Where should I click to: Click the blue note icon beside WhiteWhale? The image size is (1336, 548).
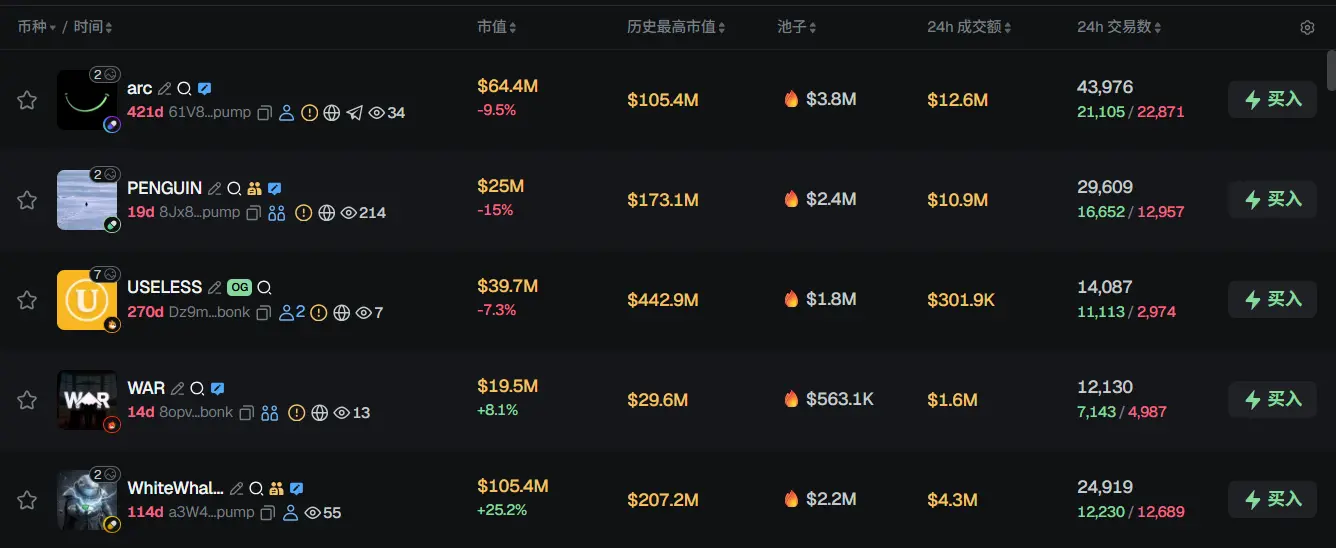point(296,488)
